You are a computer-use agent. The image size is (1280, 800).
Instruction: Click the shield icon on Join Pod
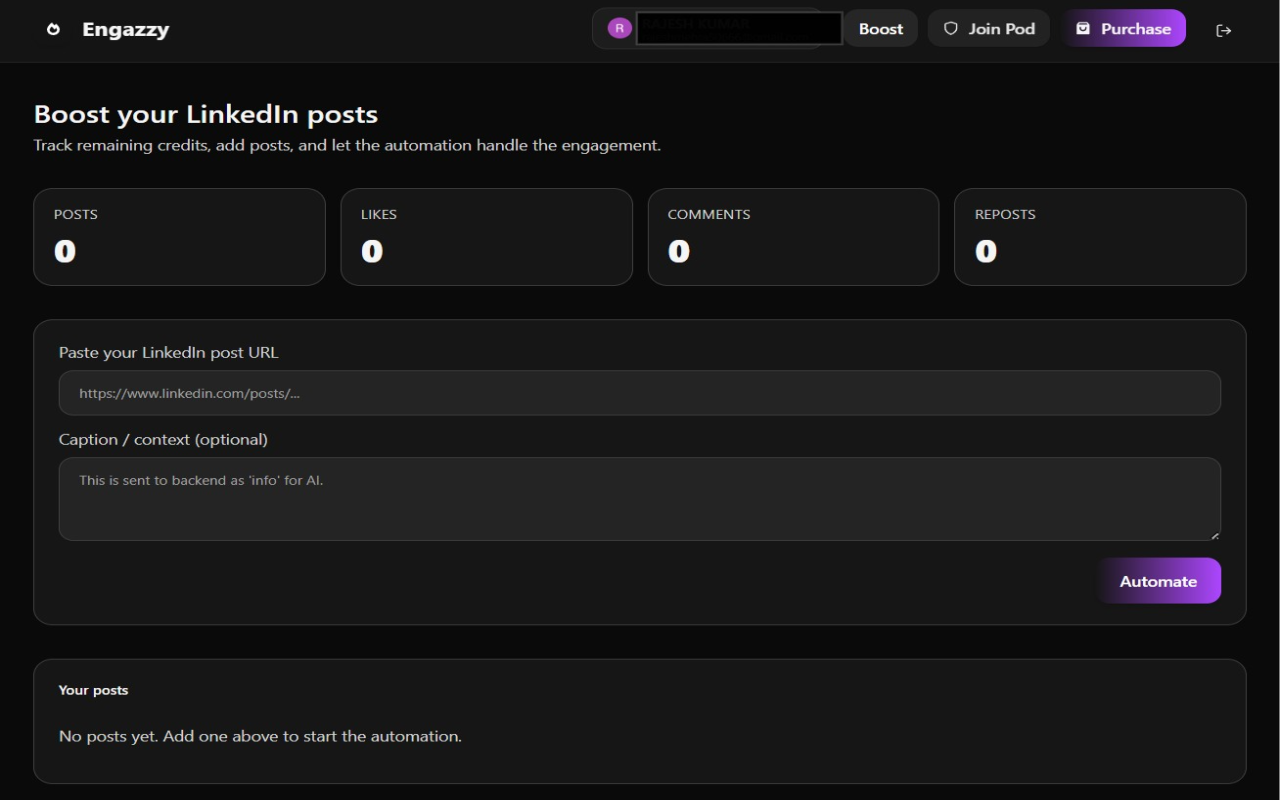tap(951, 29)
